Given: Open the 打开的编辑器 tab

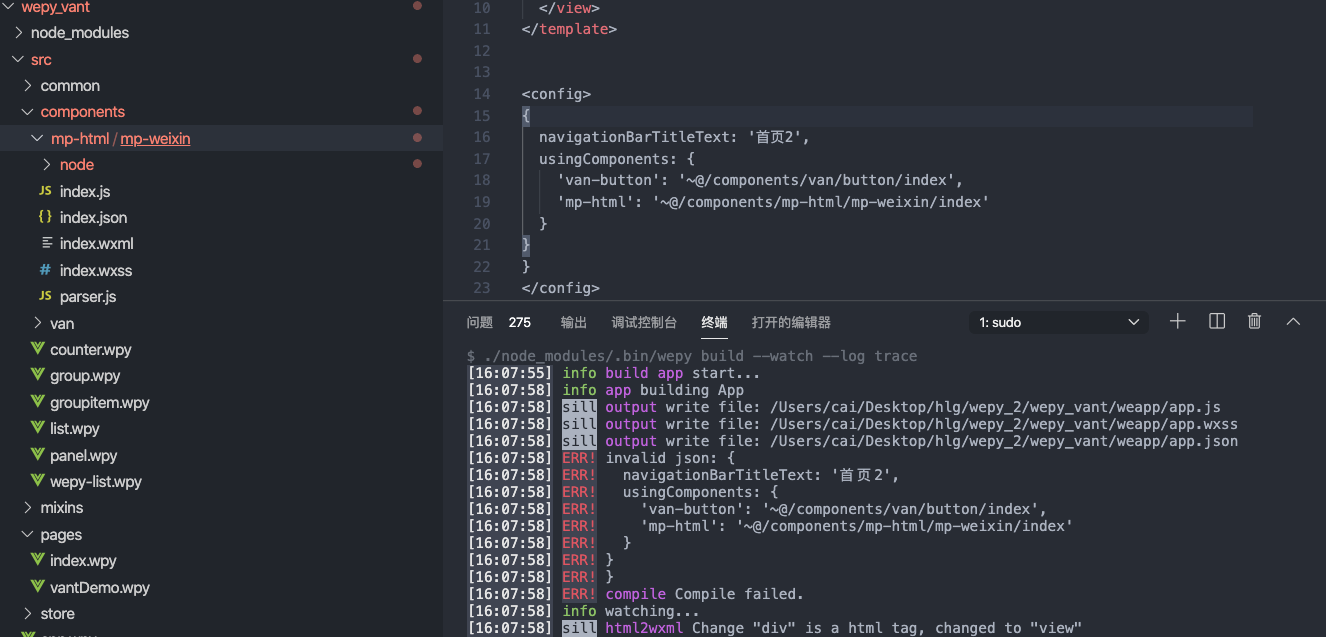Looking at the screenshot, I should pos(791,322).
